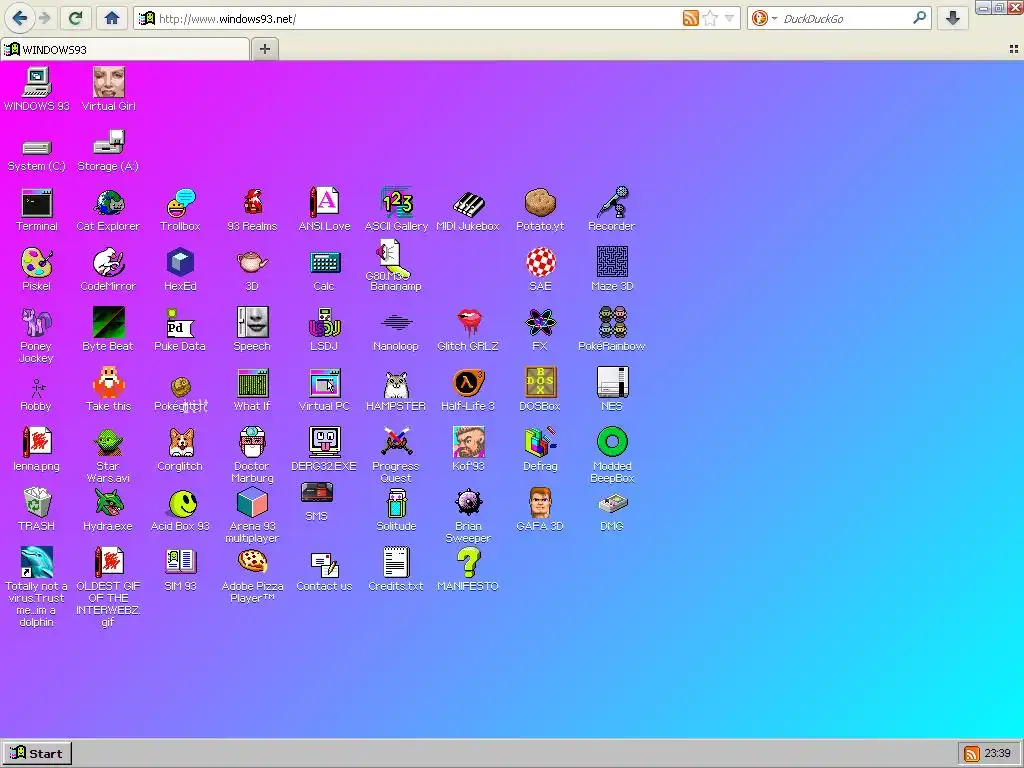Open the Bananamp player icon
This screenshot has height=768, width=1024.
tap(396, 286)
